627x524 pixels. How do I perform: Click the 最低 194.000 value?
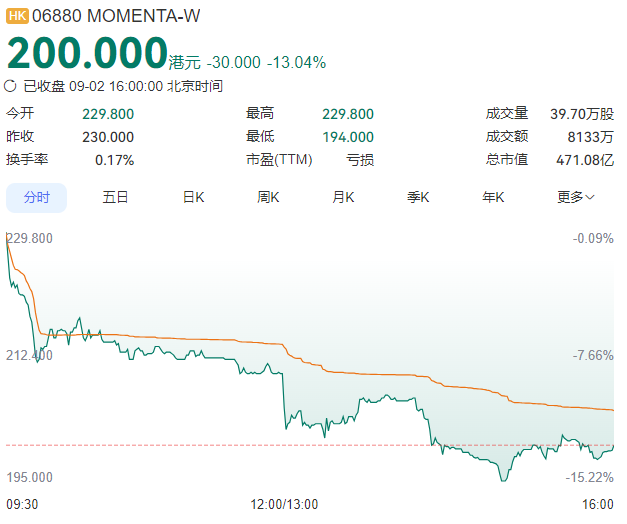[348, 137]
